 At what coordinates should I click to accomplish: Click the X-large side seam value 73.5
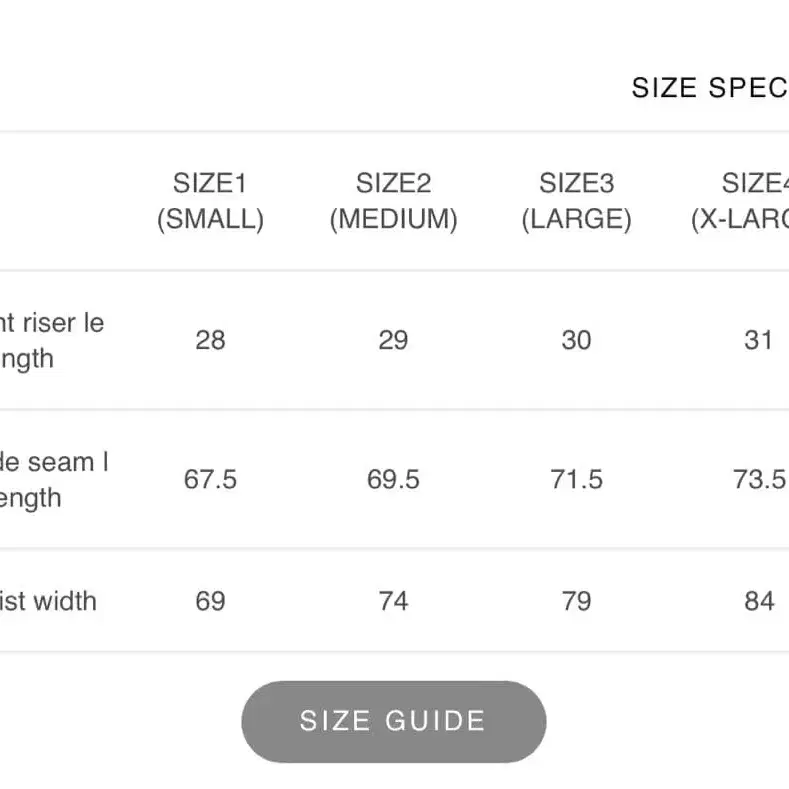click(759, 480)
